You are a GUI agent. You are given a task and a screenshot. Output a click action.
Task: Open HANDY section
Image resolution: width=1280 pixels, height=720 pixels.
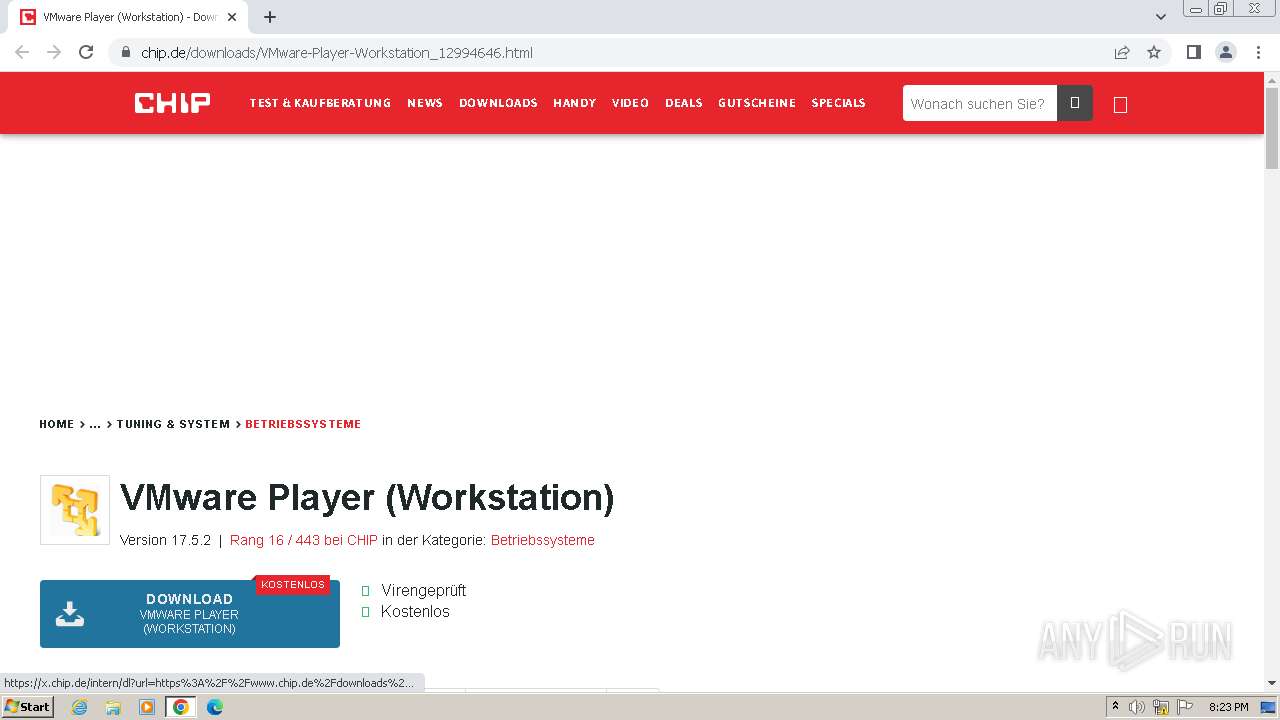click(x=575, y=103)
